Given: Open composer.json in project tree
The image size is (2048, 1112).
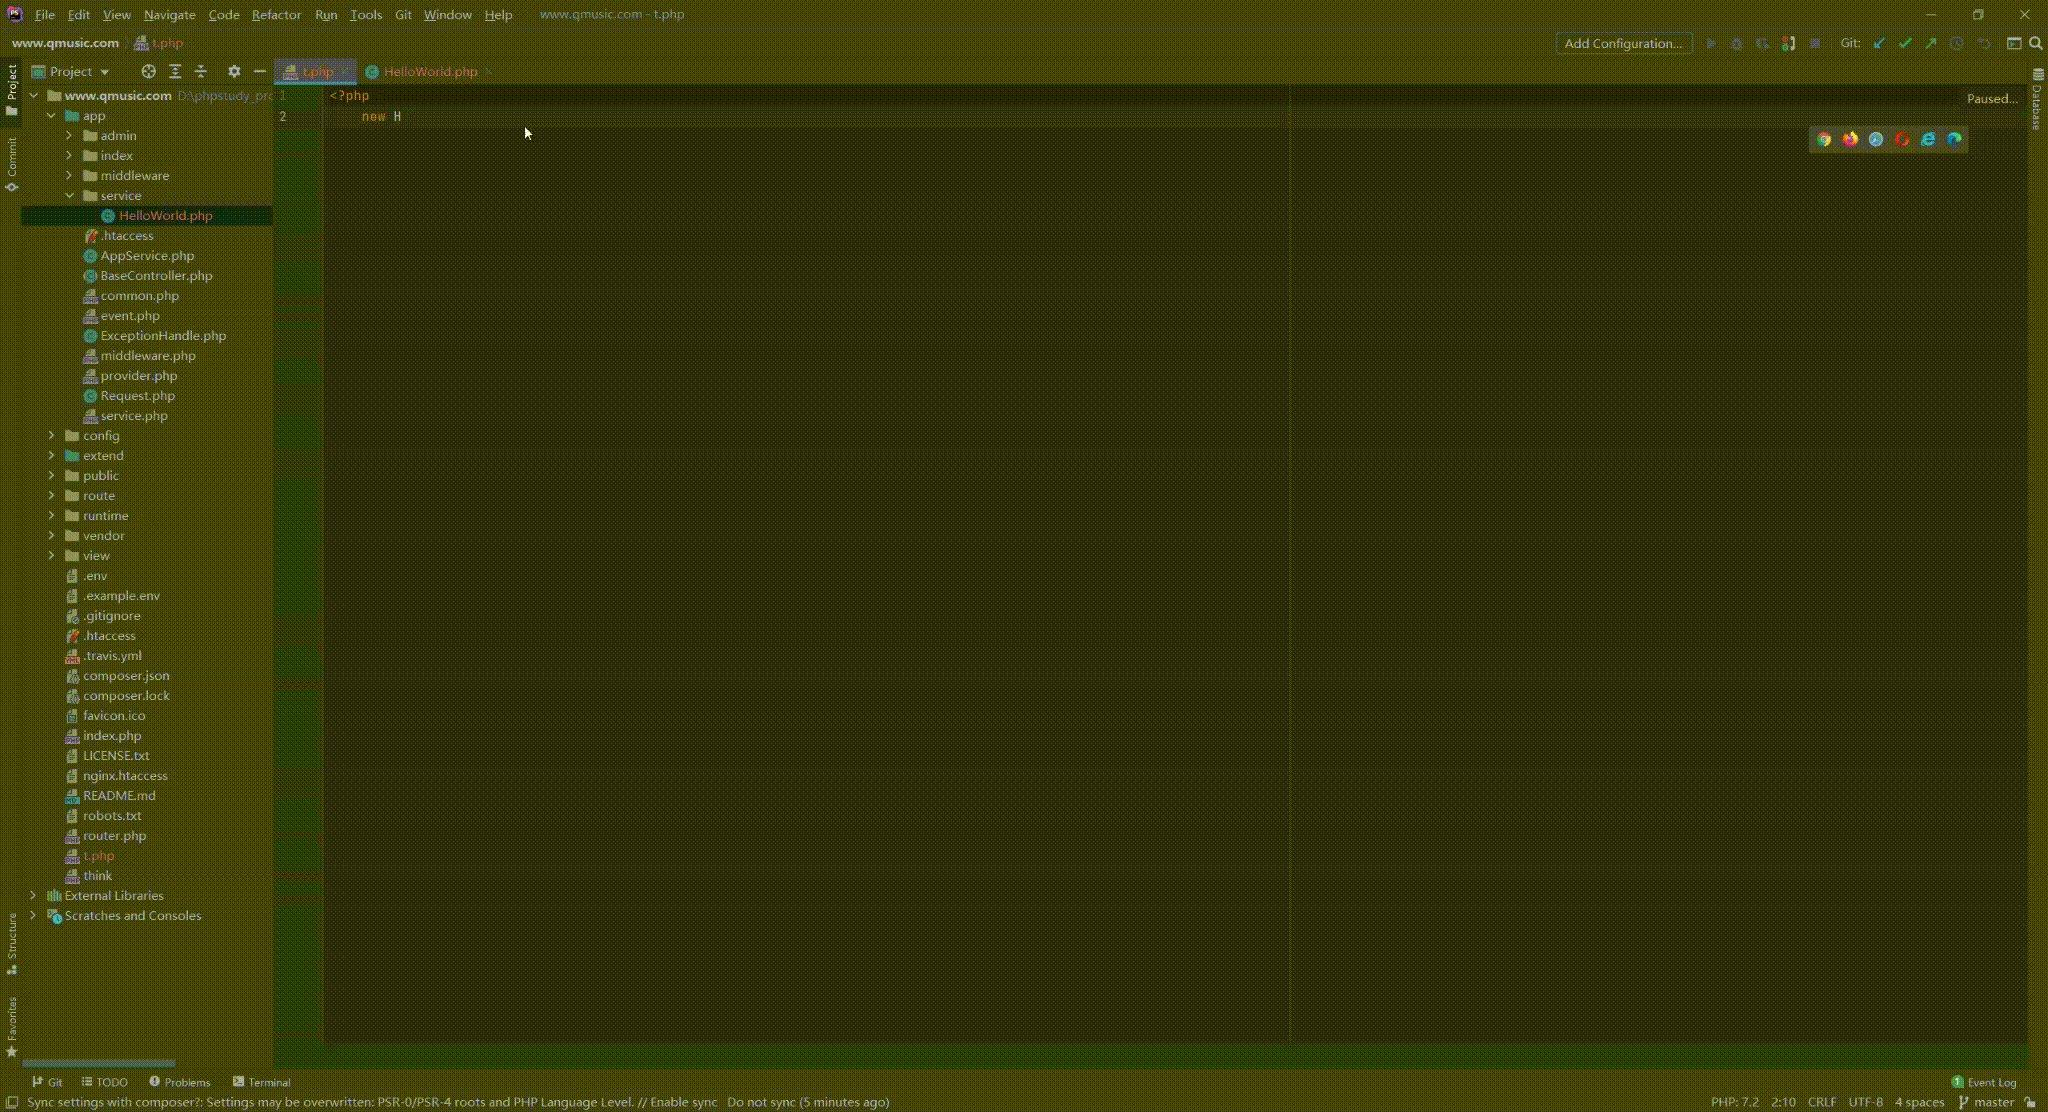Looking at the screenshot, I should [x=126, y=675].
